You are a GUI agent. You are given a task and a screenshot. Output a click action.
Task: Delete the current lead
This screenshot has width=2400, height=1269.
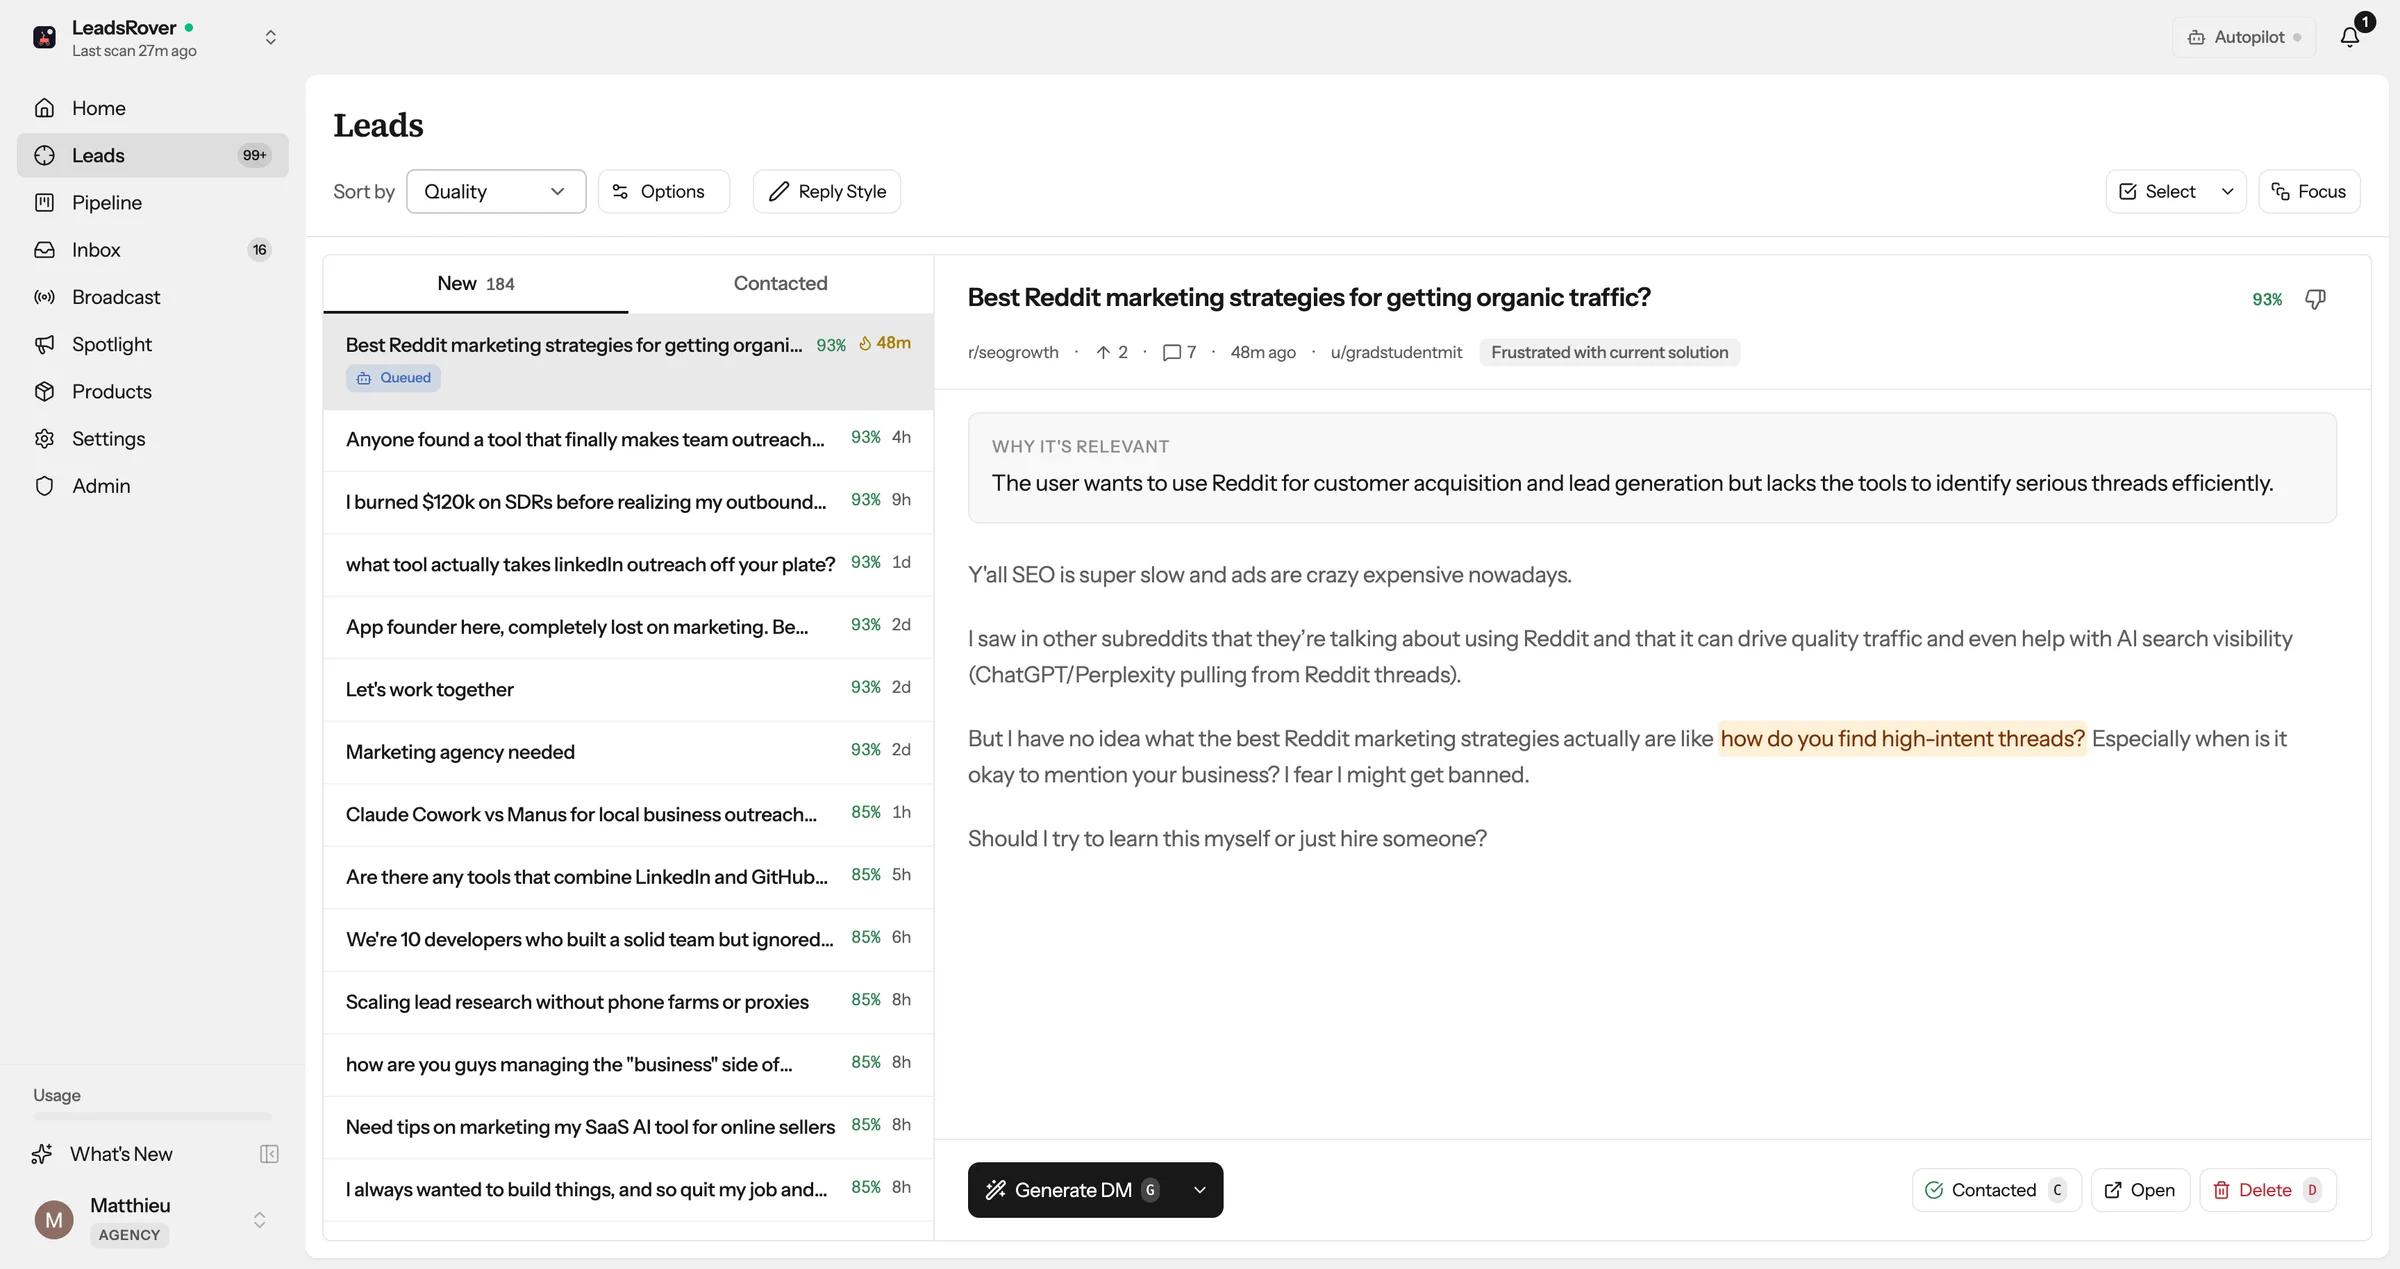pyautogui.click(x=2265, y=1190)
